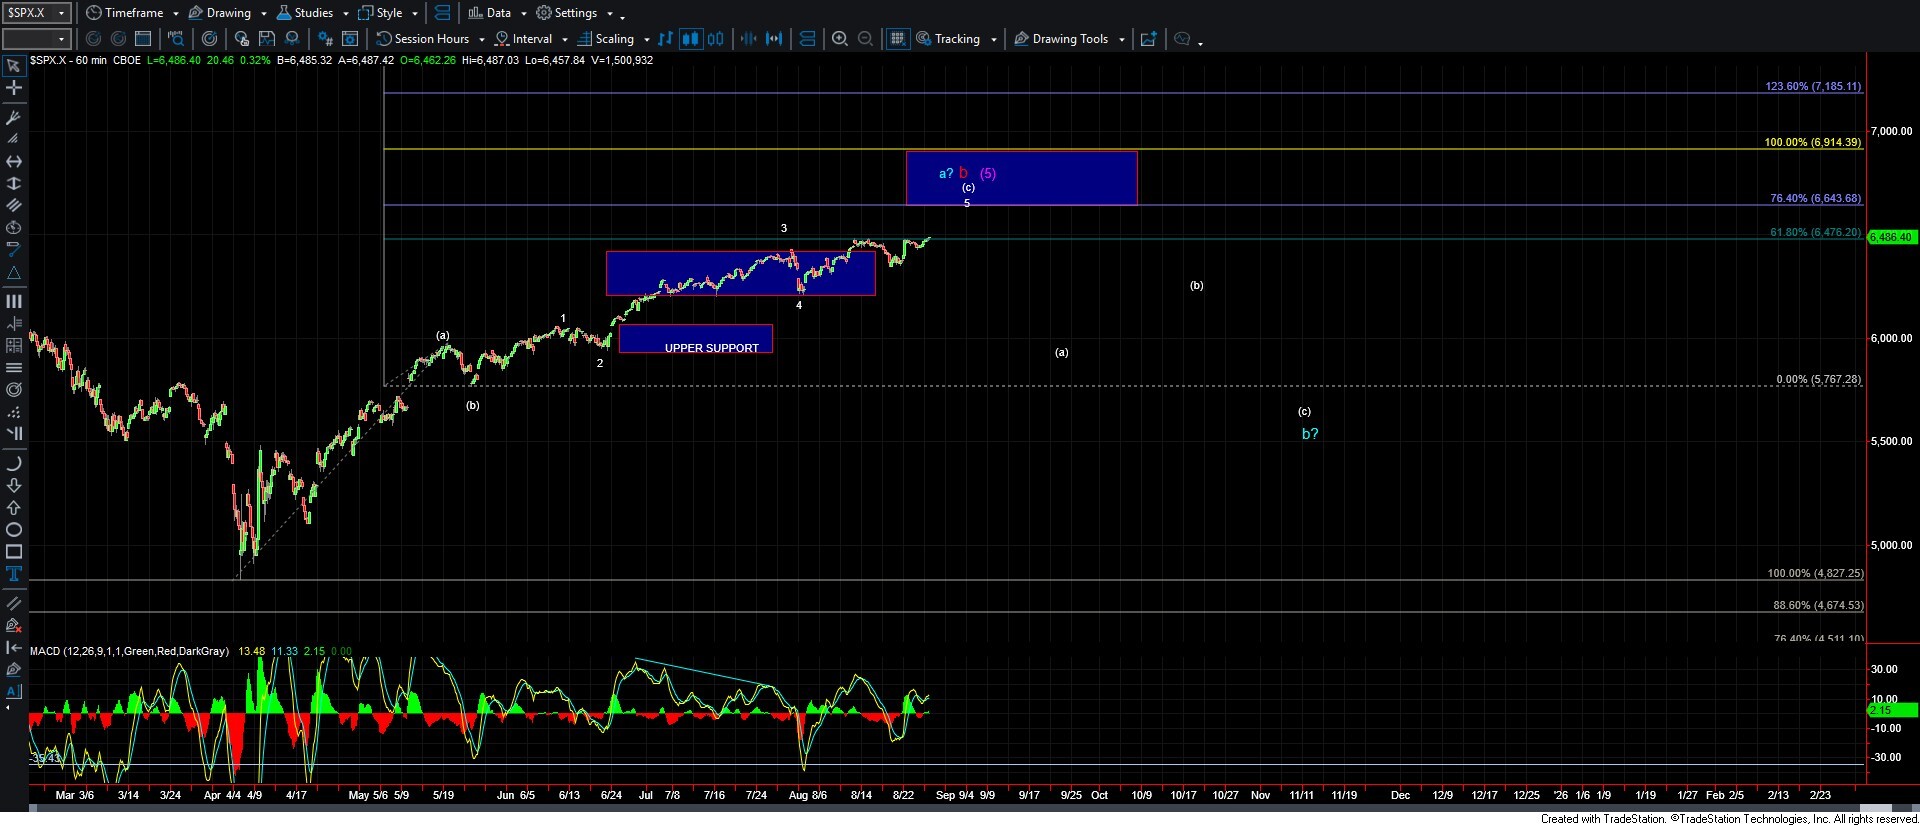Viewport: 1920px width, 825px height.
Task: Click the magenta (5) wave label
Action: (x=988, y=173)
